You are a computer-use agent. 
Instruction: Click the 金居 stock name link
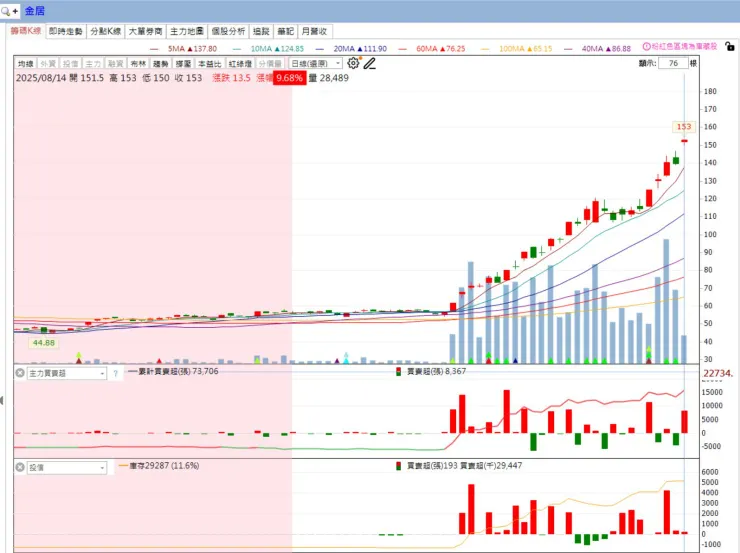coord(34,11)
